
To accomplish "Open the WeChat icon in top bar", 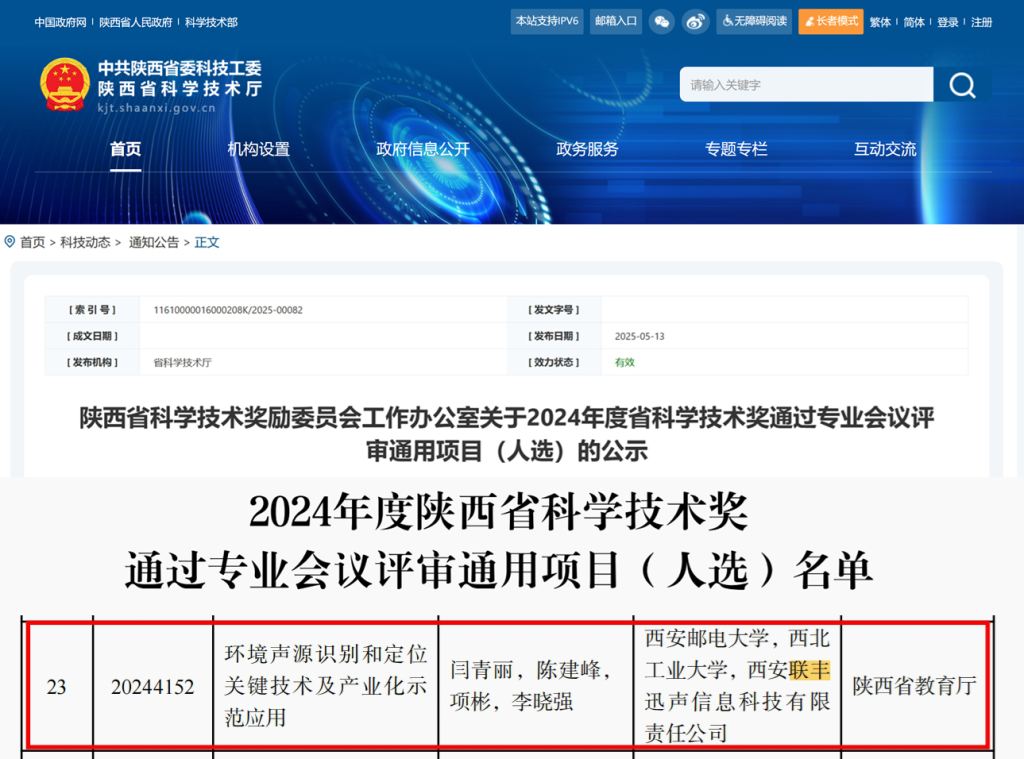I will coord(662,22).
